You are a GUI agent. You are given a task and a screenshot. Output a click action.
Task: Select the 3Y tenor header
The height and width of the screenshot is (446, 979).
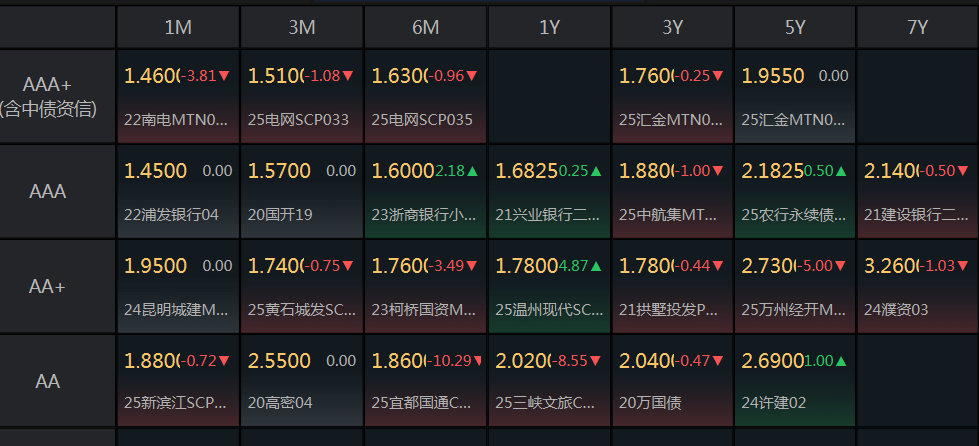pos(672,27)
